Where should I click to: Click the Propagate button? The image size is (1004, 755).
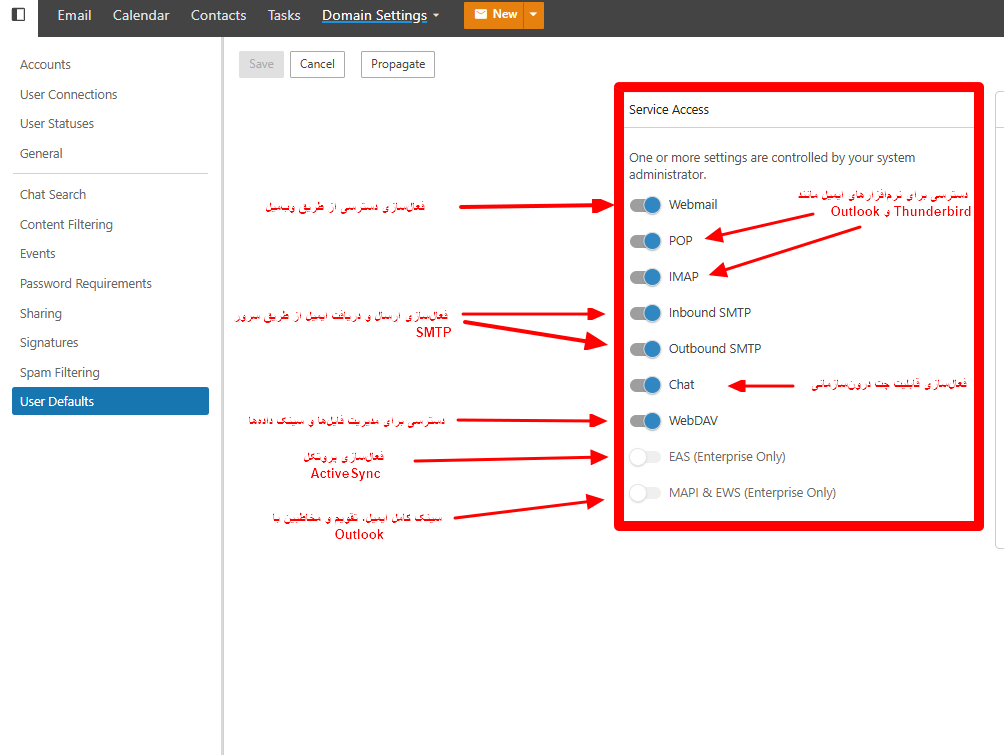[398, 64]
